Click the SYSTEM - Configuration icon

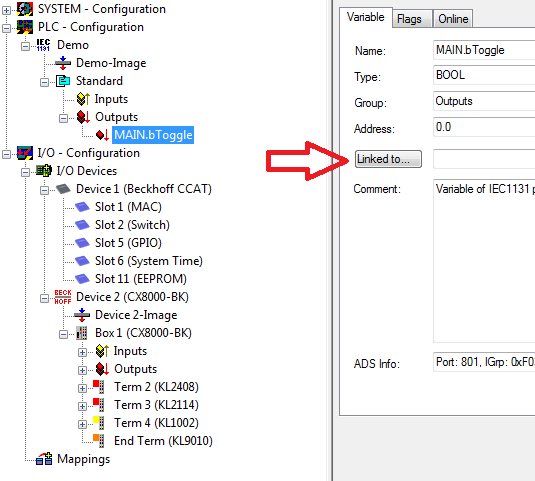pyautogui.click(x=25, y=9)
